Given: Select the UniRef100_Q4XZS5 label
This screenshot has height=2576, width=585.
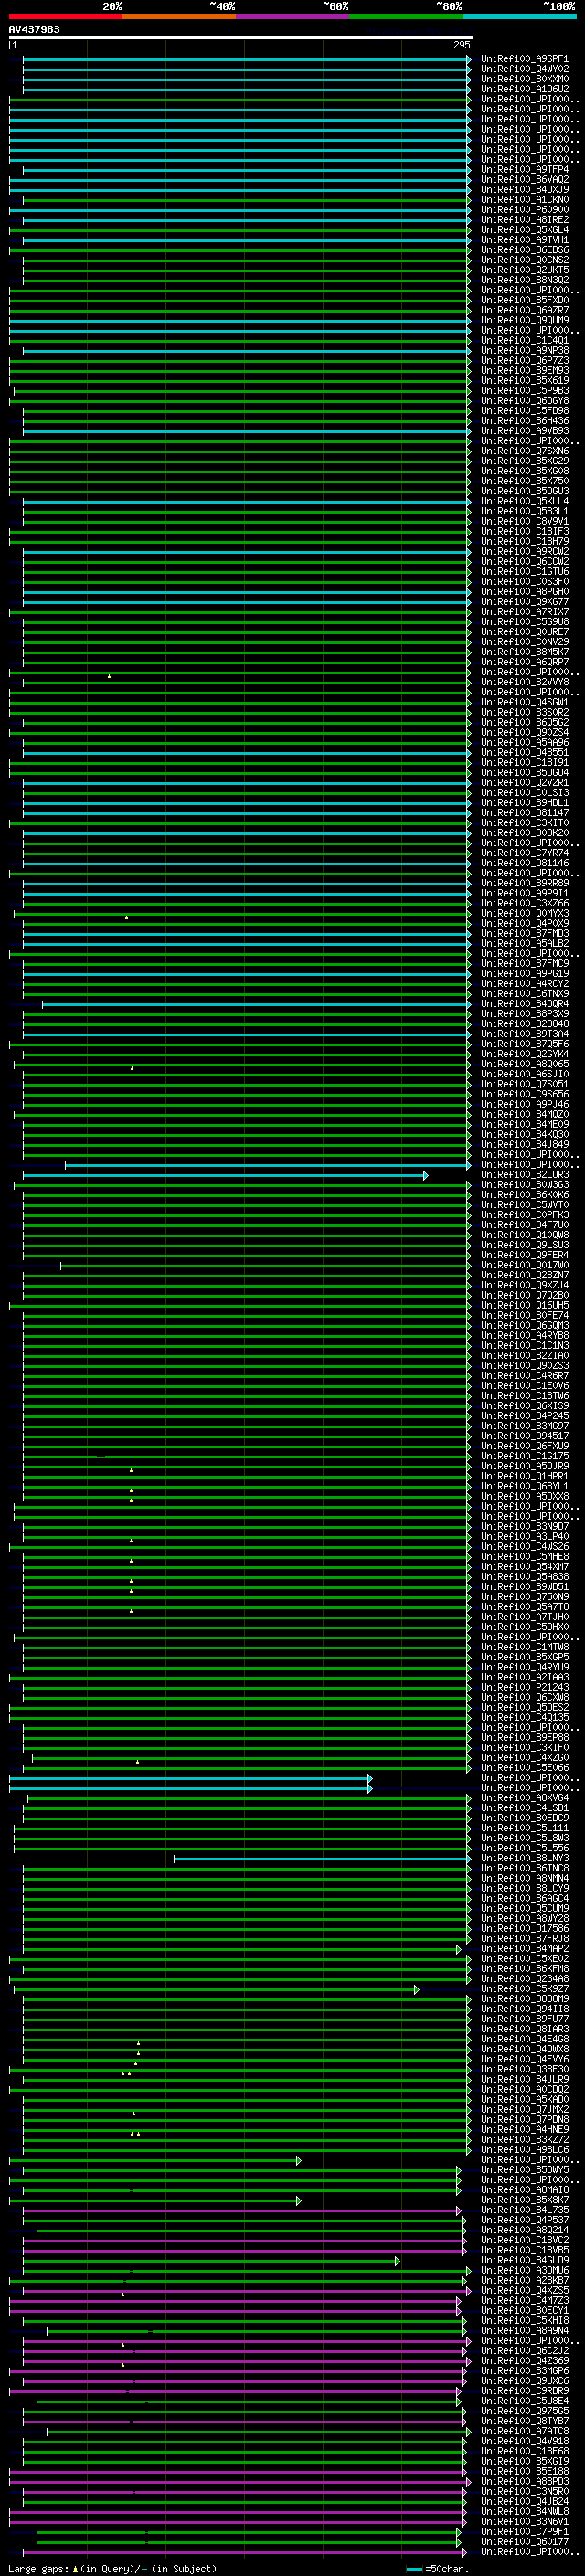Looking at the screenshot, I should 524,2291.
